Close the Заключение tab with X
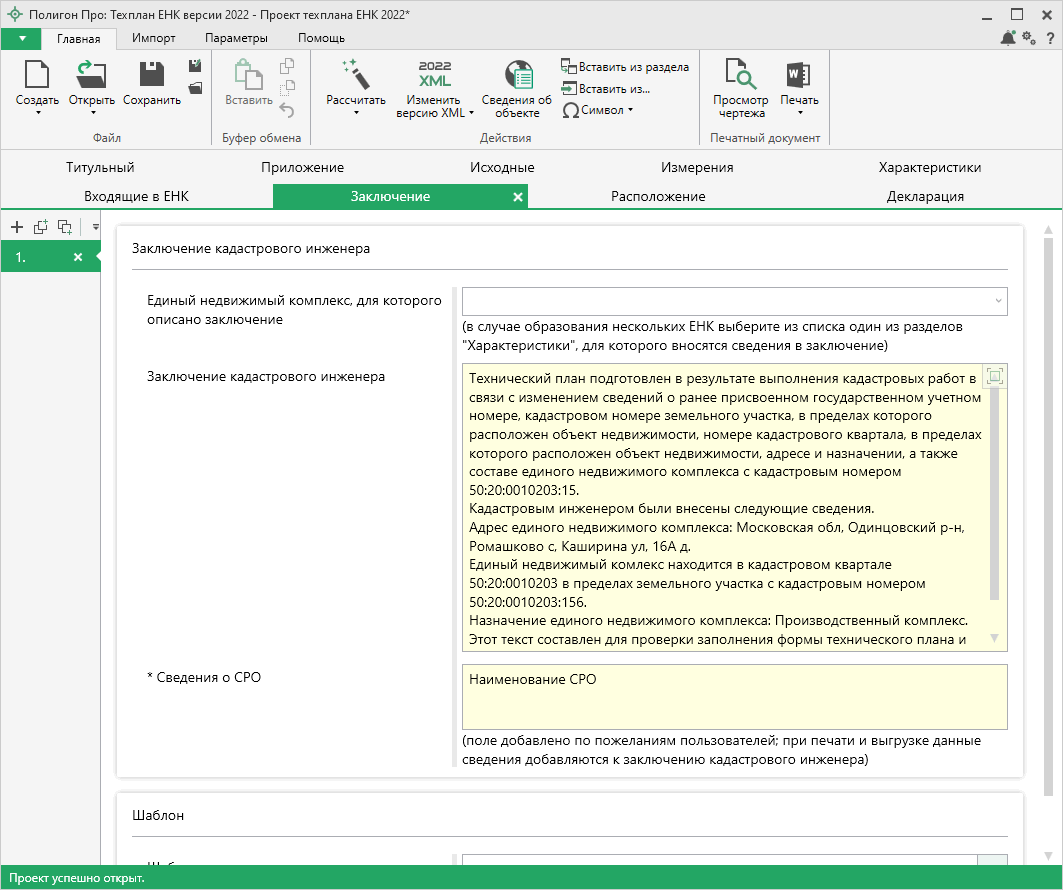The image size is (1063, 890). coord(517,197)
